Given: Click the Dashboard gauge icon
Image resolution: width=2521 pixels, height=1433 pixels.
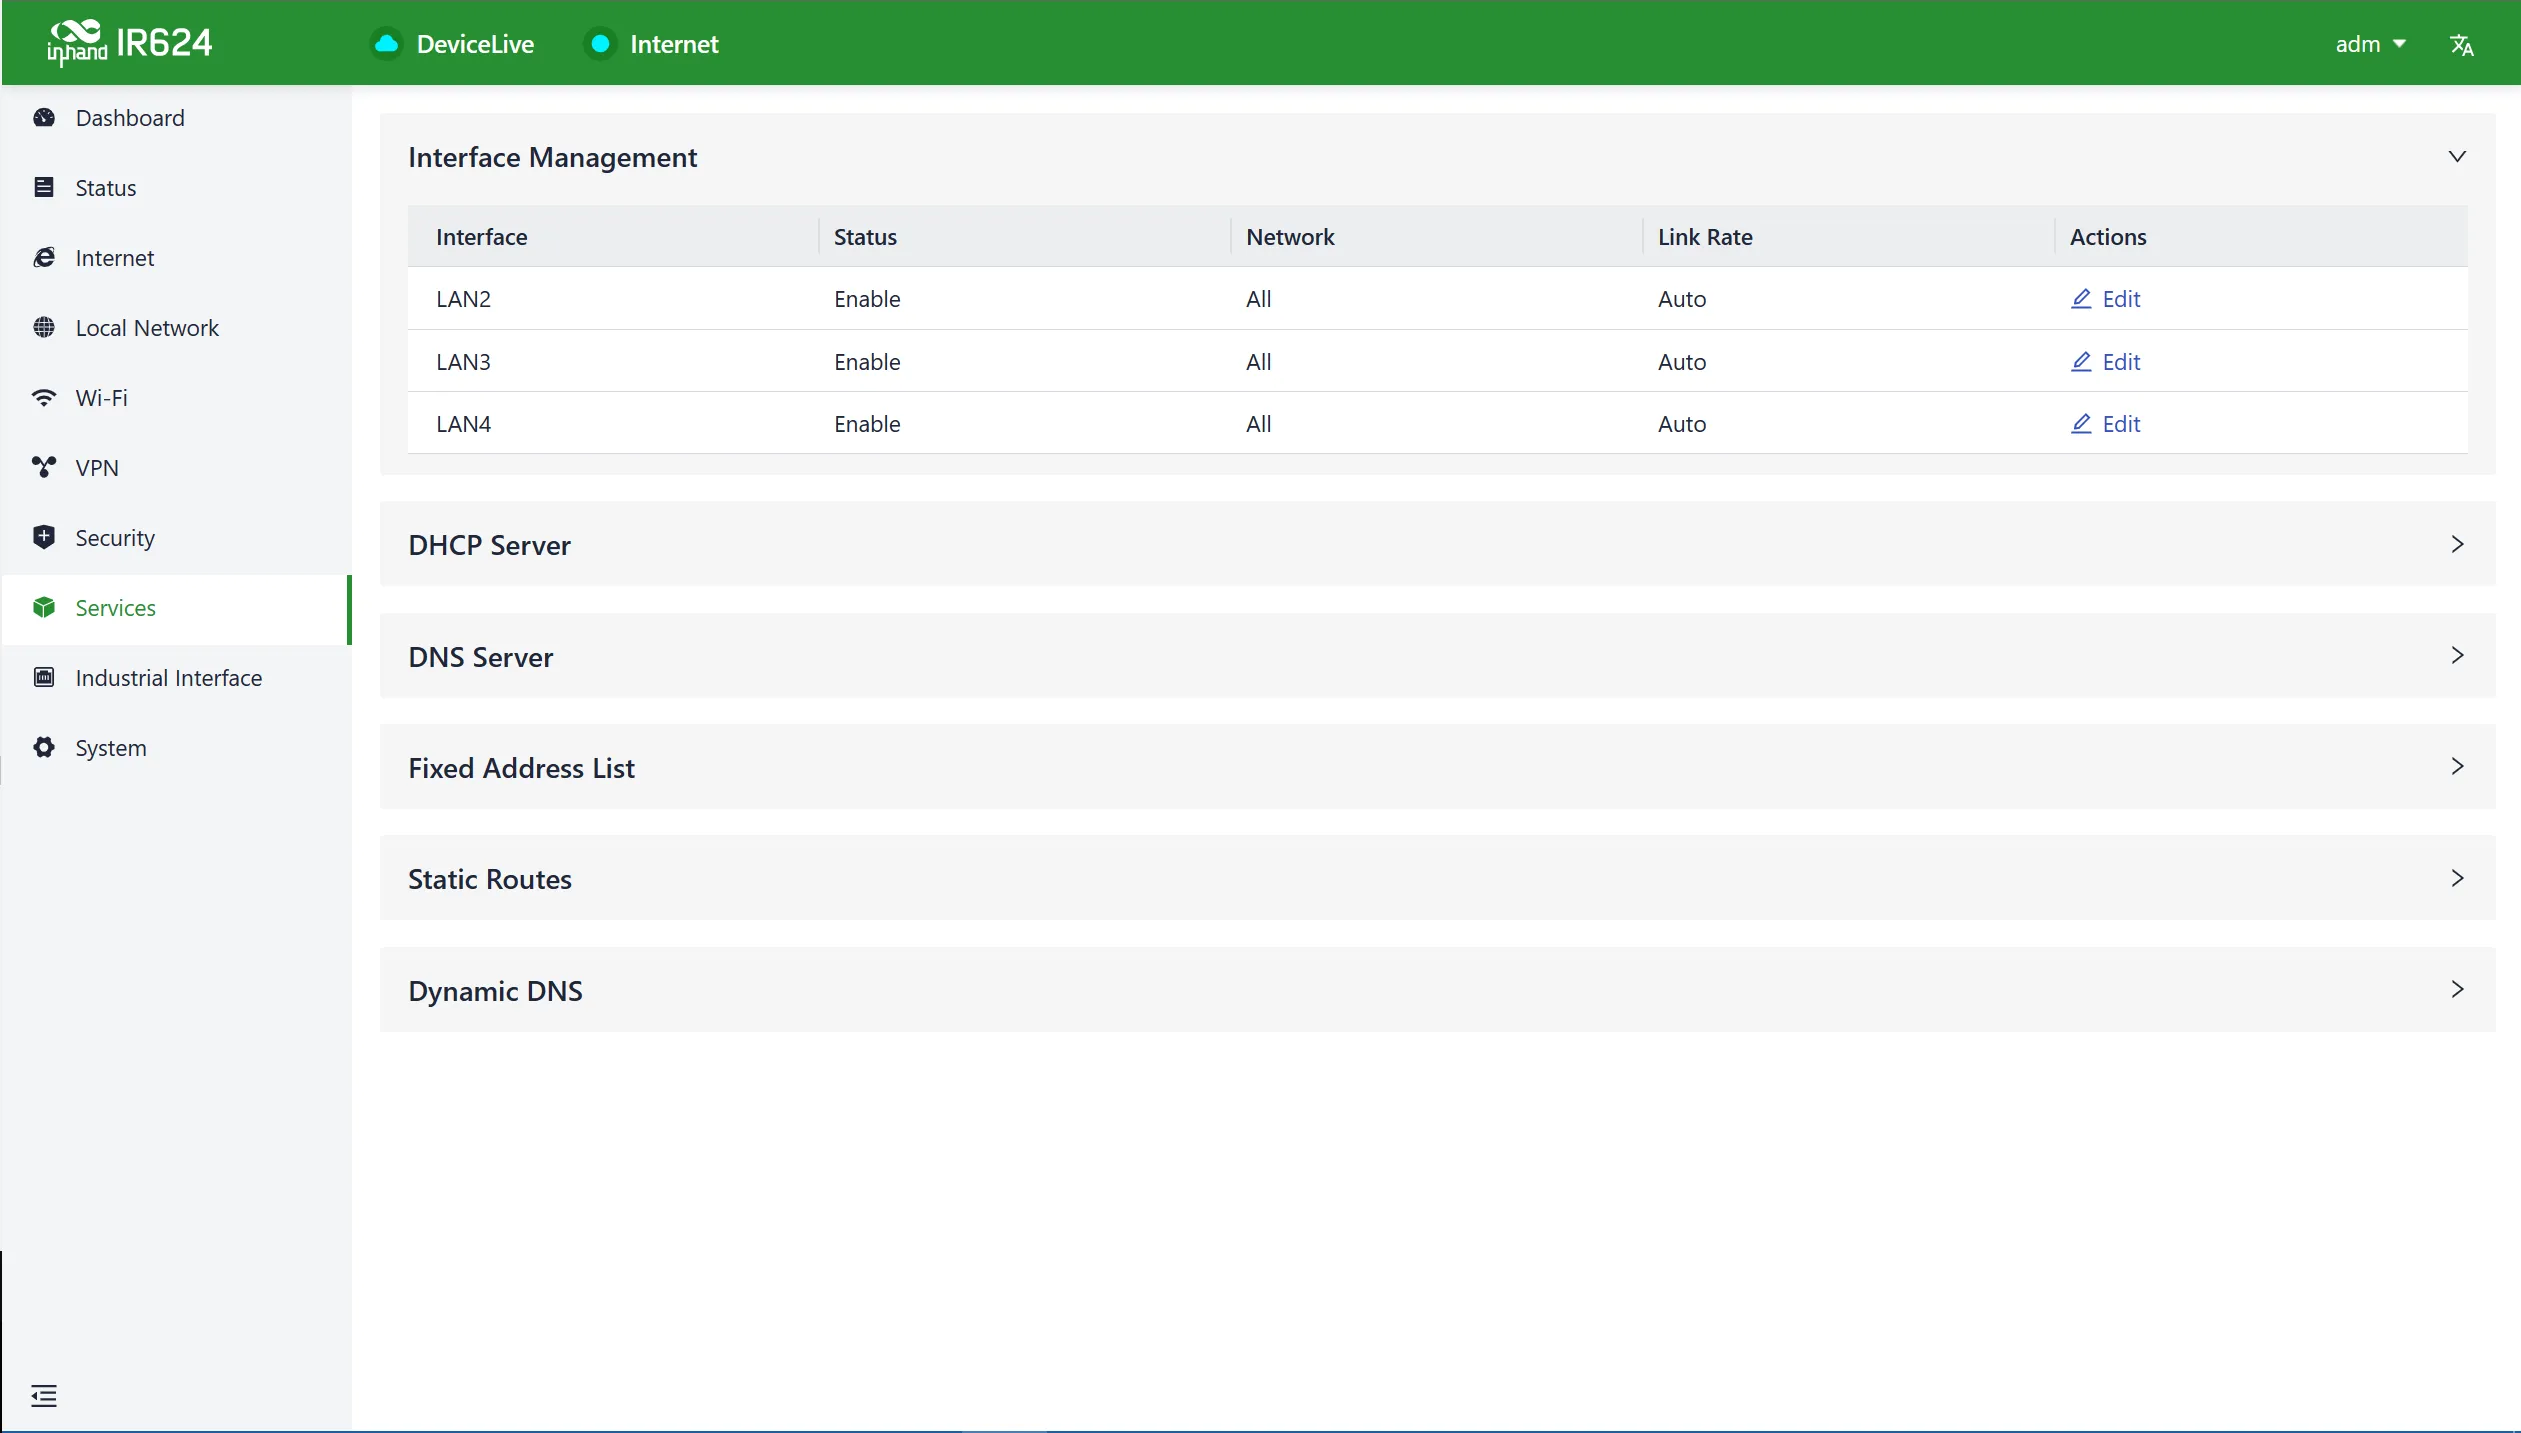Looking at the screenshot, I should (44, 118).
